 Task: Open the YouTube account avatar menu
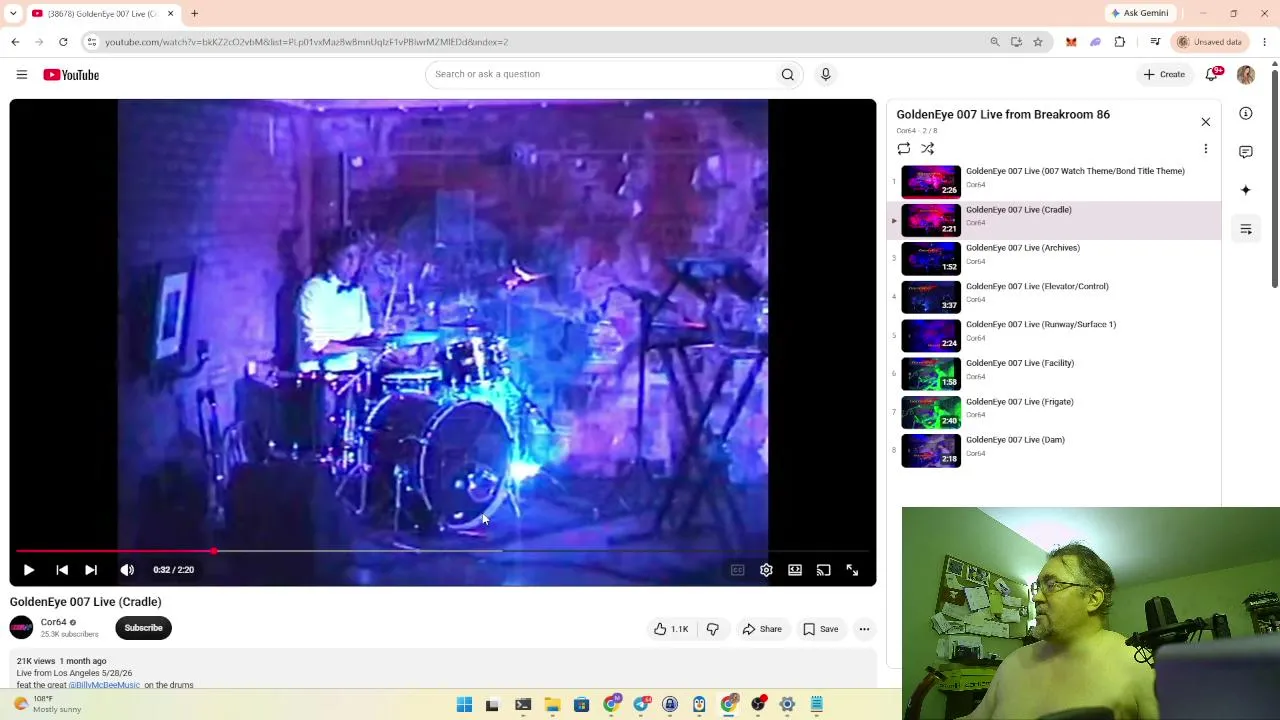pos(1246,75)
